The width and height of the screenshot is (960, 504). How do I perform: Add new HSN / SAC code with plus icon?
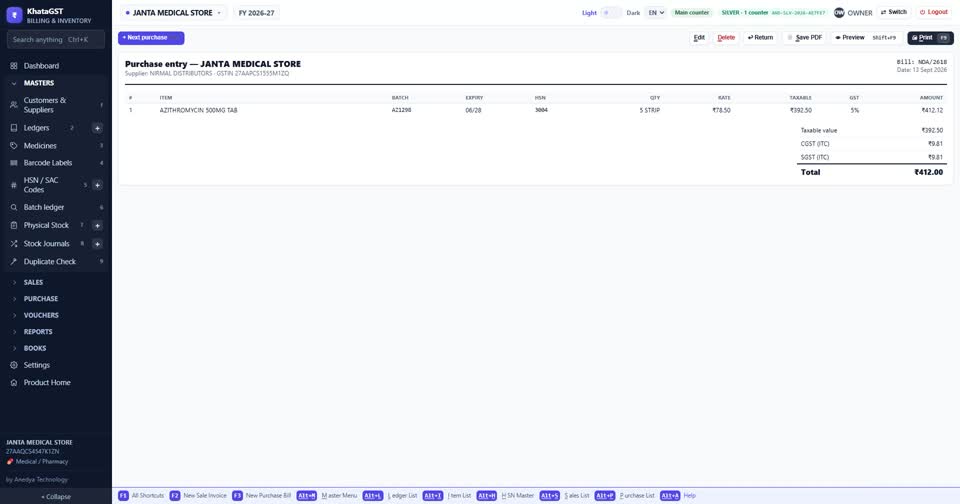click(97, 185)
